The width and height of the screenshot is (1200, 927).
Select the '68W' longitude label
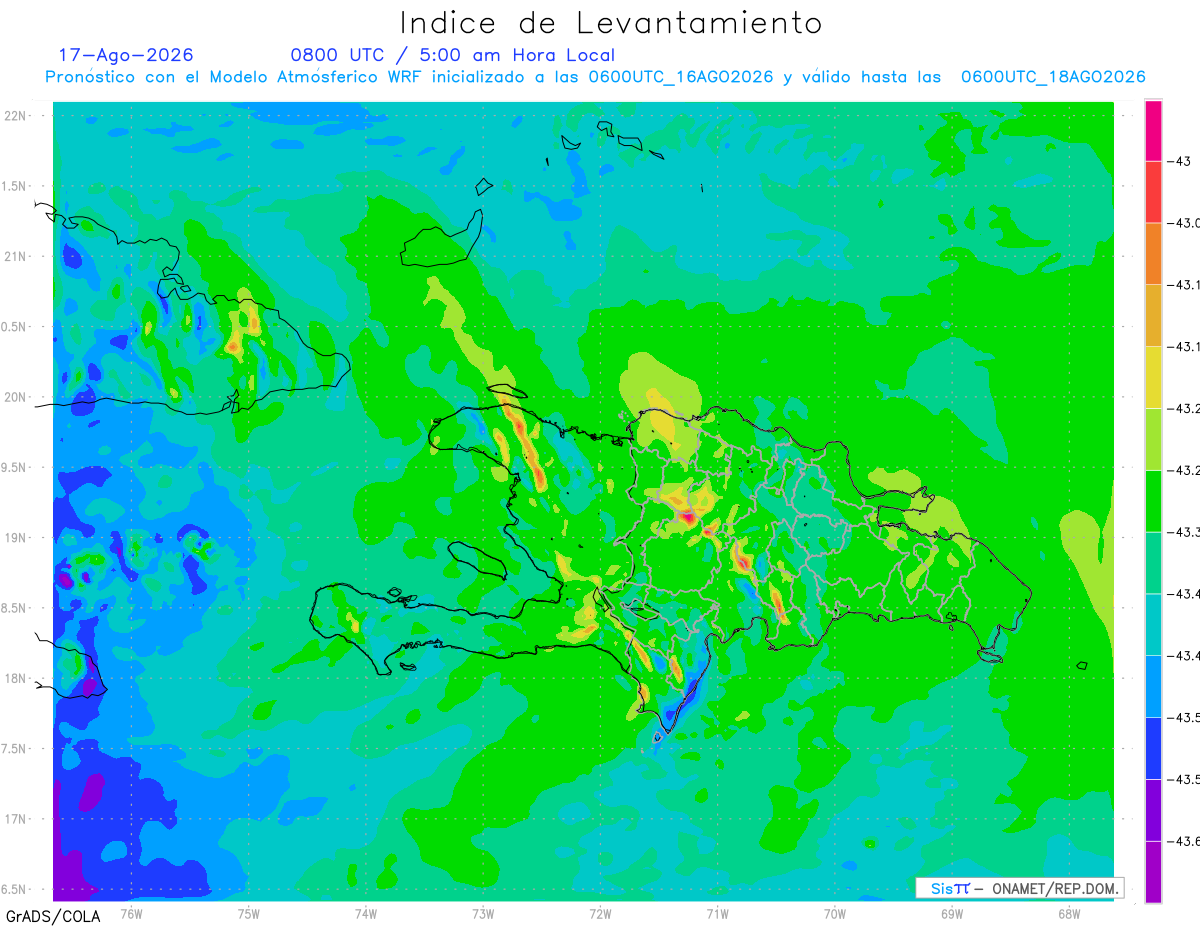point(1068,913)
